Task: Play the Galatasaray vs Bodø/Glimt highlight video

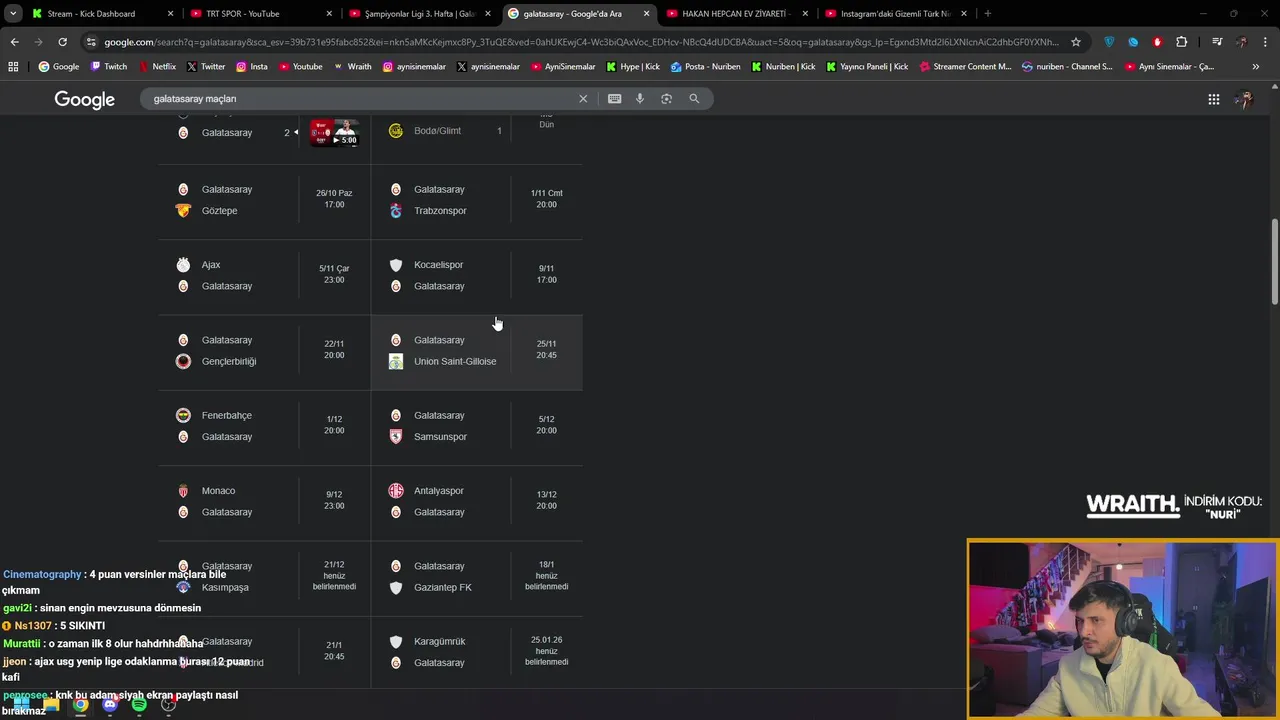Action: (334, 132)
